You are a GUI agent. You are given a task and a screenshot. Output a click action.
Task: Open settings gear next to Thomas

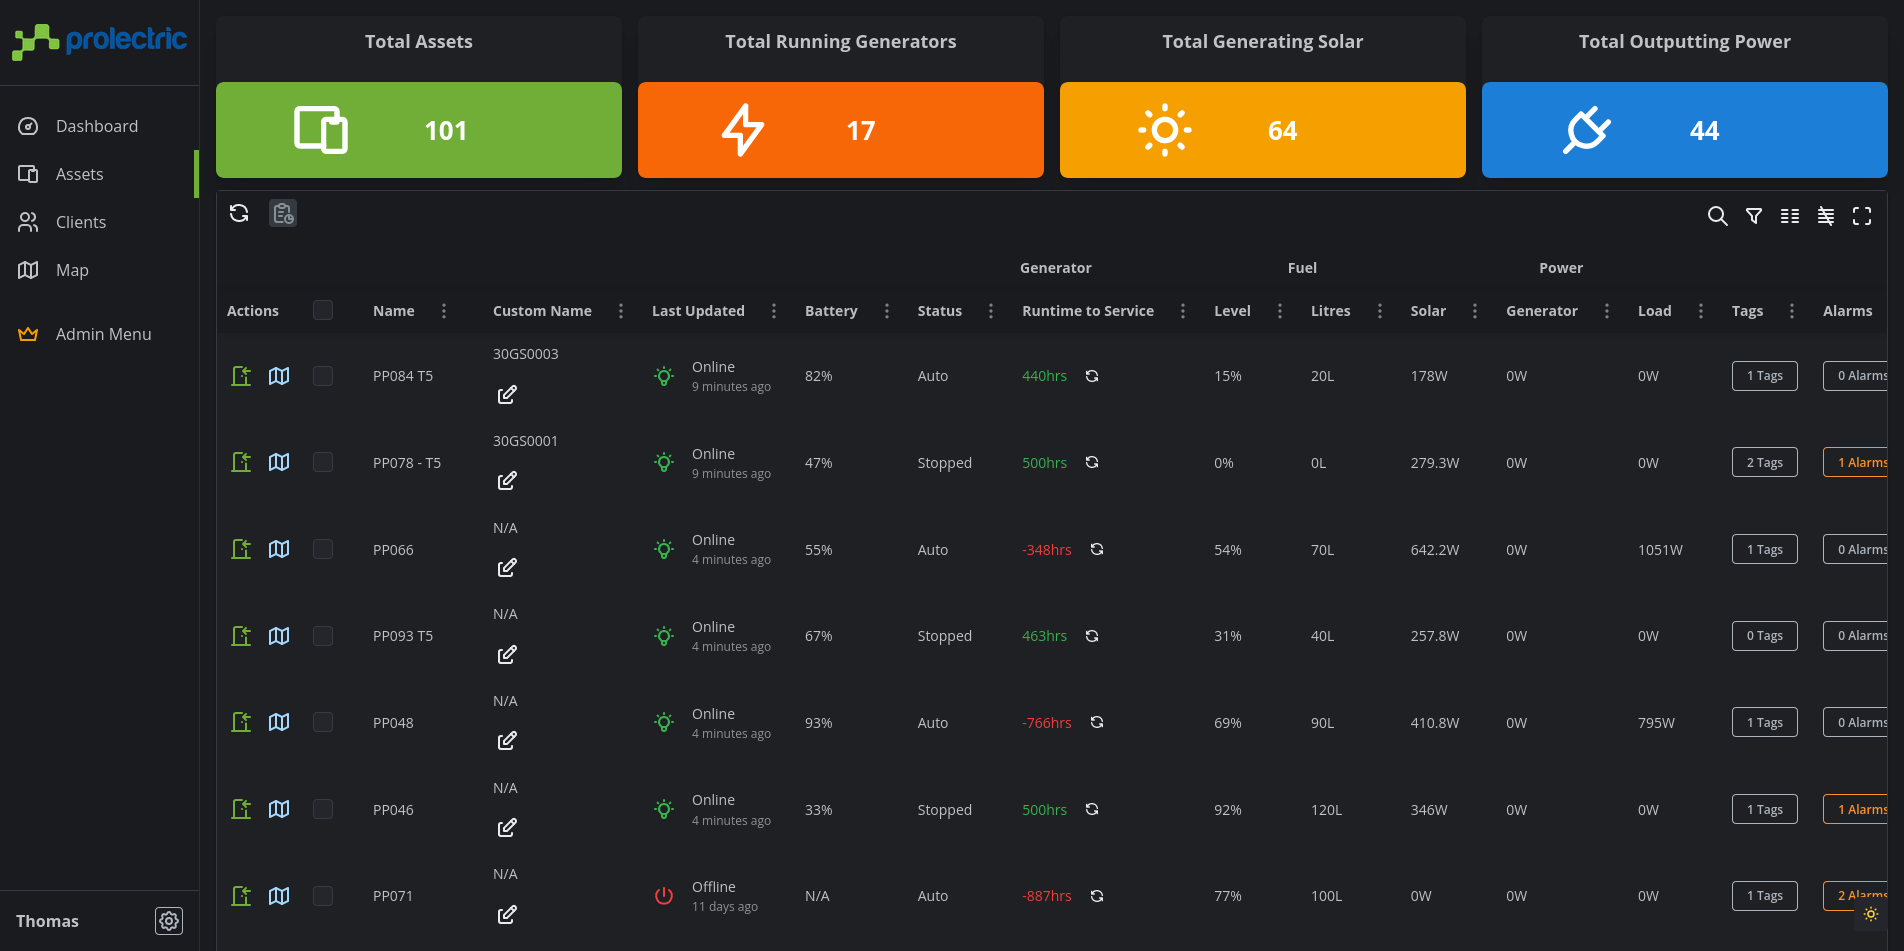[169, 921]
